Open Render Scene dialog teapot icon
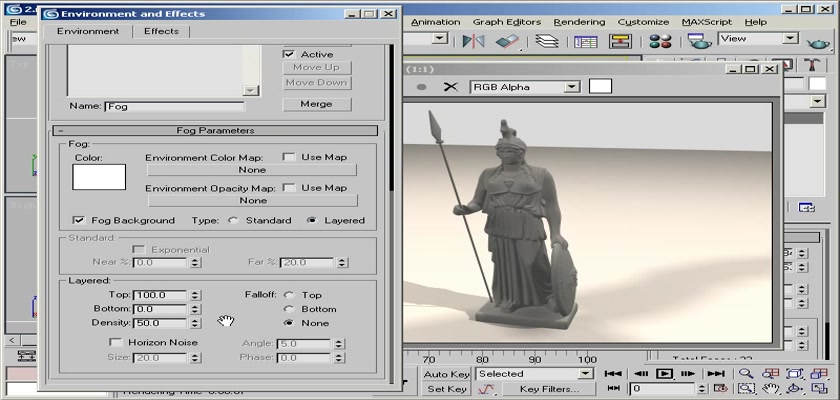840x400 pixels. [x=700, y=41]
